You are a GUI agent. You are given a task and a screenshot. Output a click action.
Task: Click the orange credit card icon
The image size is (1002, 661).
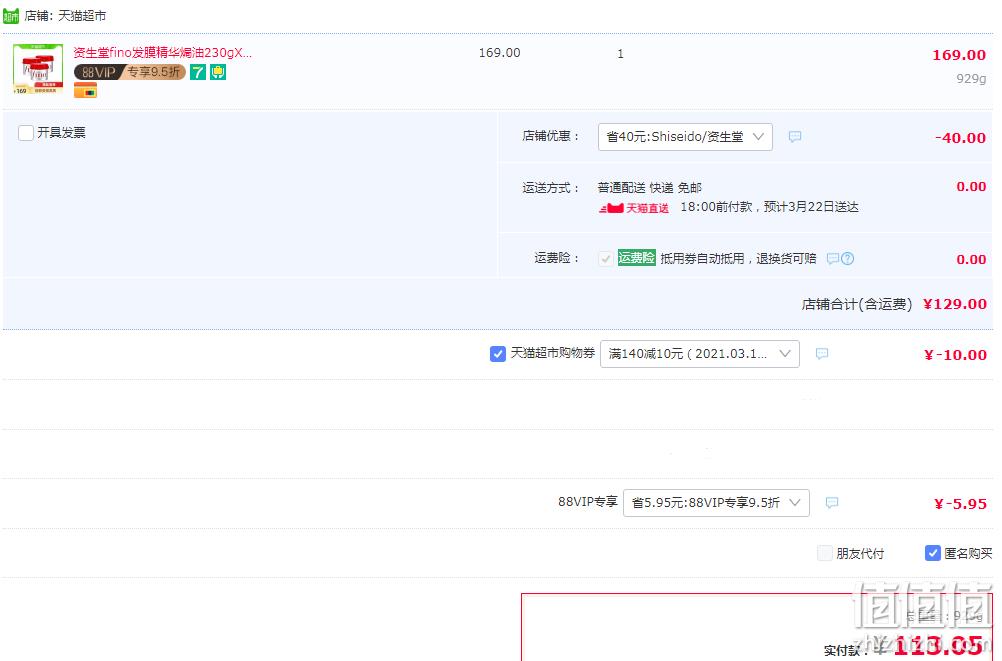[x=85, y=91]
